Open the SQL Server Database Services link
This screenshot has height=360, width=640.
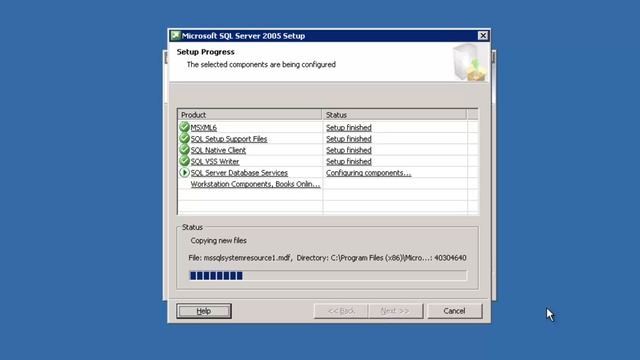point(239,173)
